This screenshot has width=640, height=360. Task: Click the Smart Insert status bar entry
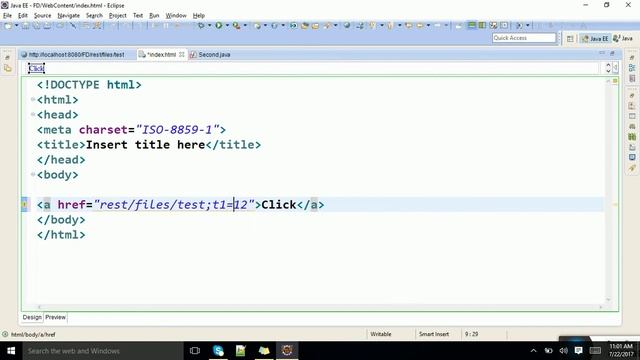point(433,334)
